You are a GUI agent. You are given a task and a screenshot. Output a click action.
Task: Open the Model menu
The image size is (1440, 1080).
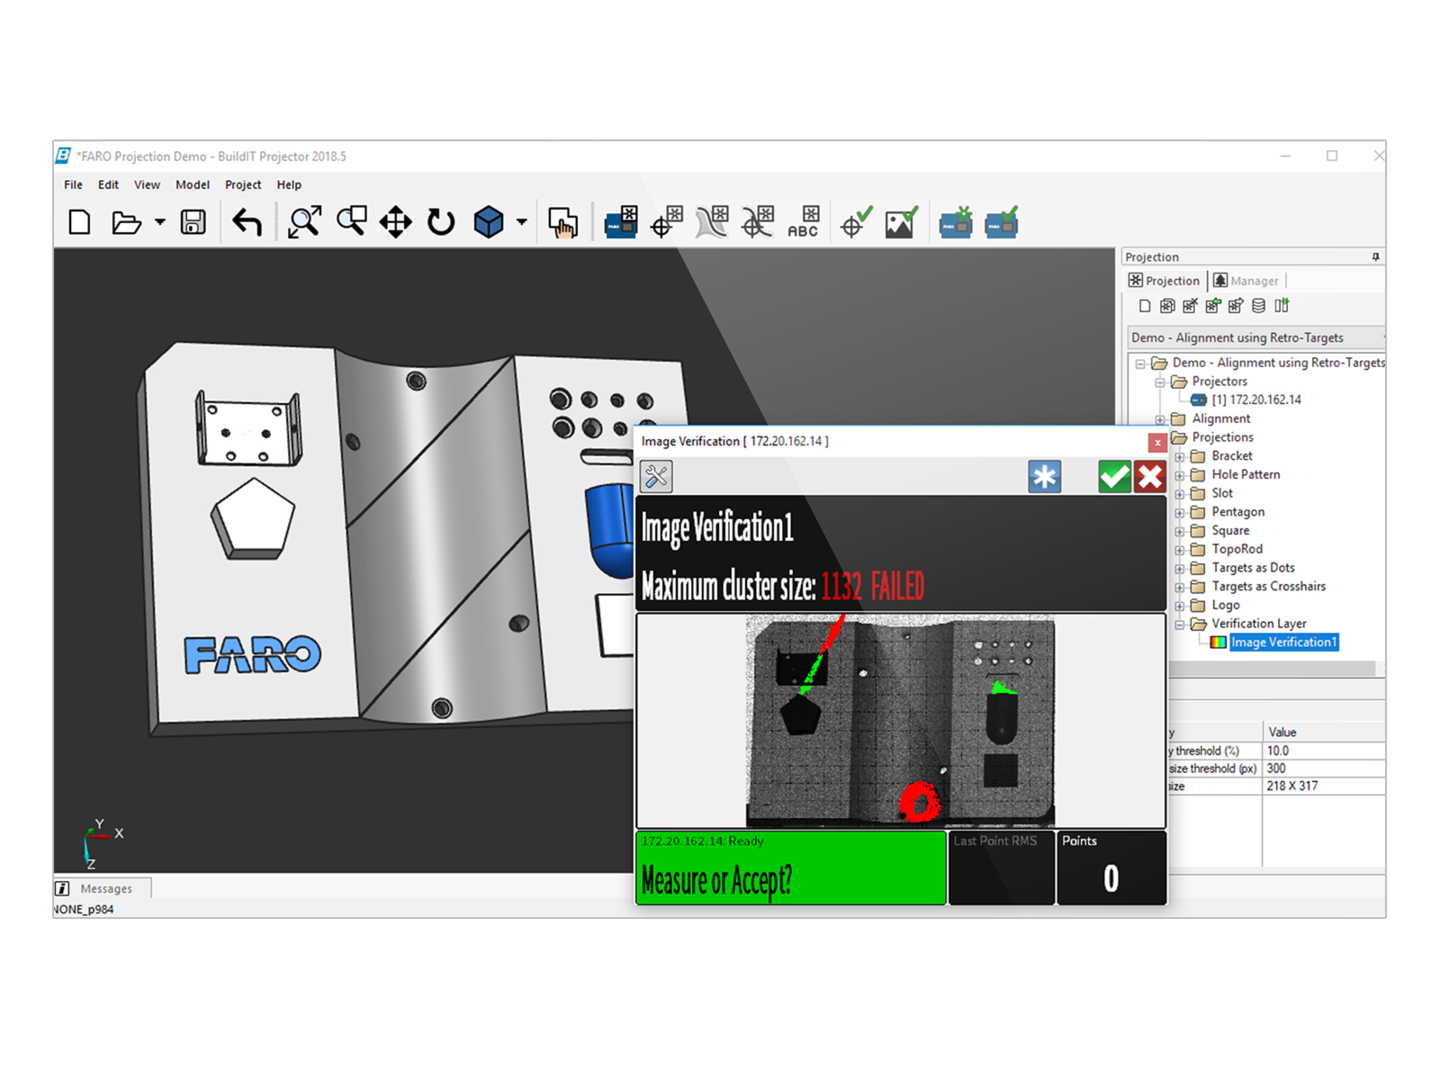tap(192, 185)
